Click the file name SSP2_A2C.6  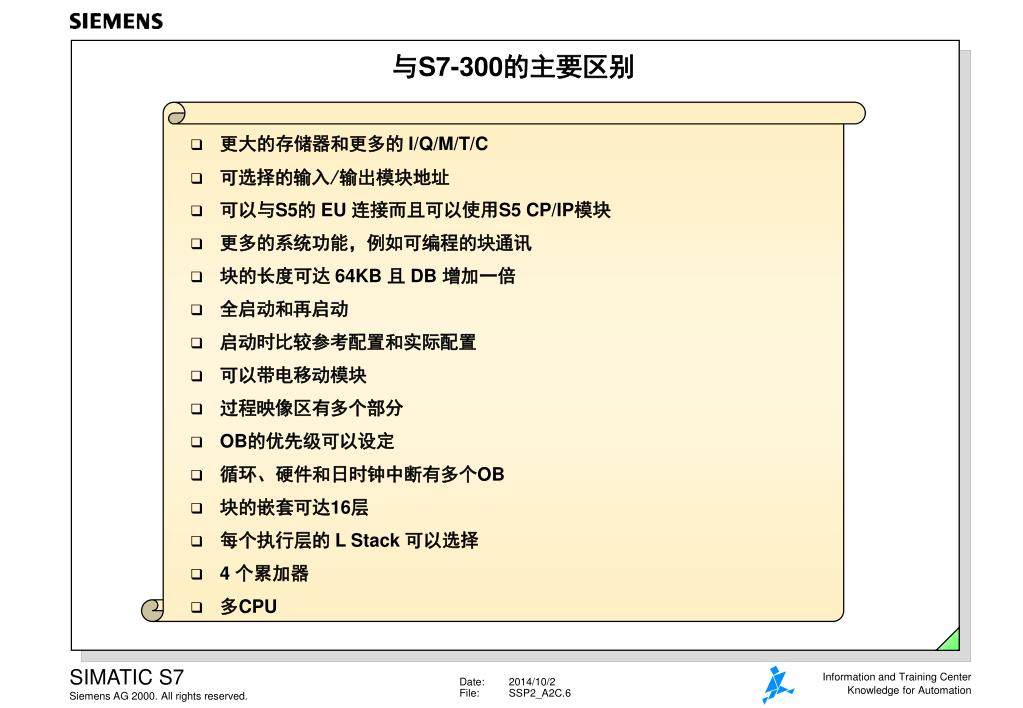click(x=540, y=693)
